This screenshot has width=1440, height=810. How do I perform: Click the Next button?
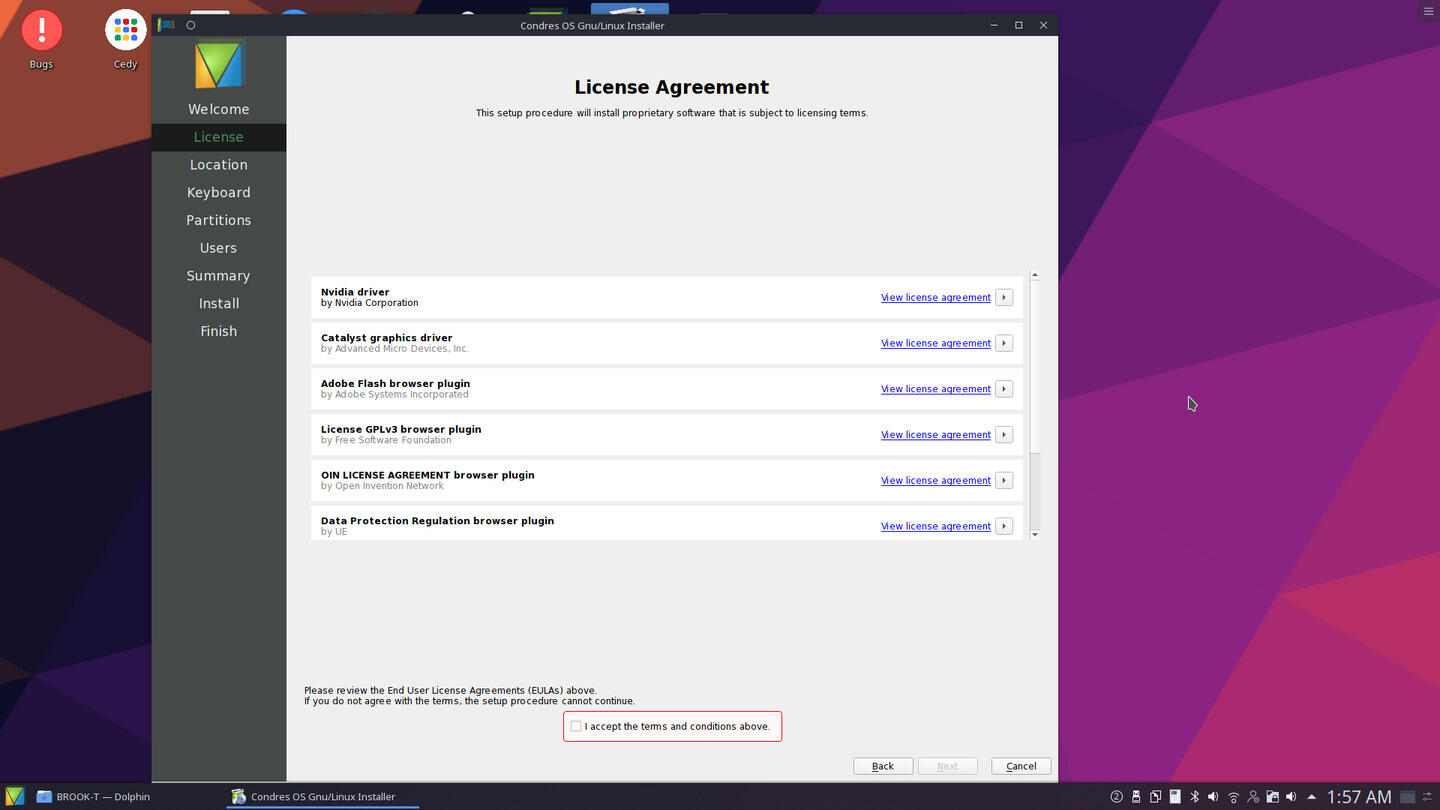947,766
